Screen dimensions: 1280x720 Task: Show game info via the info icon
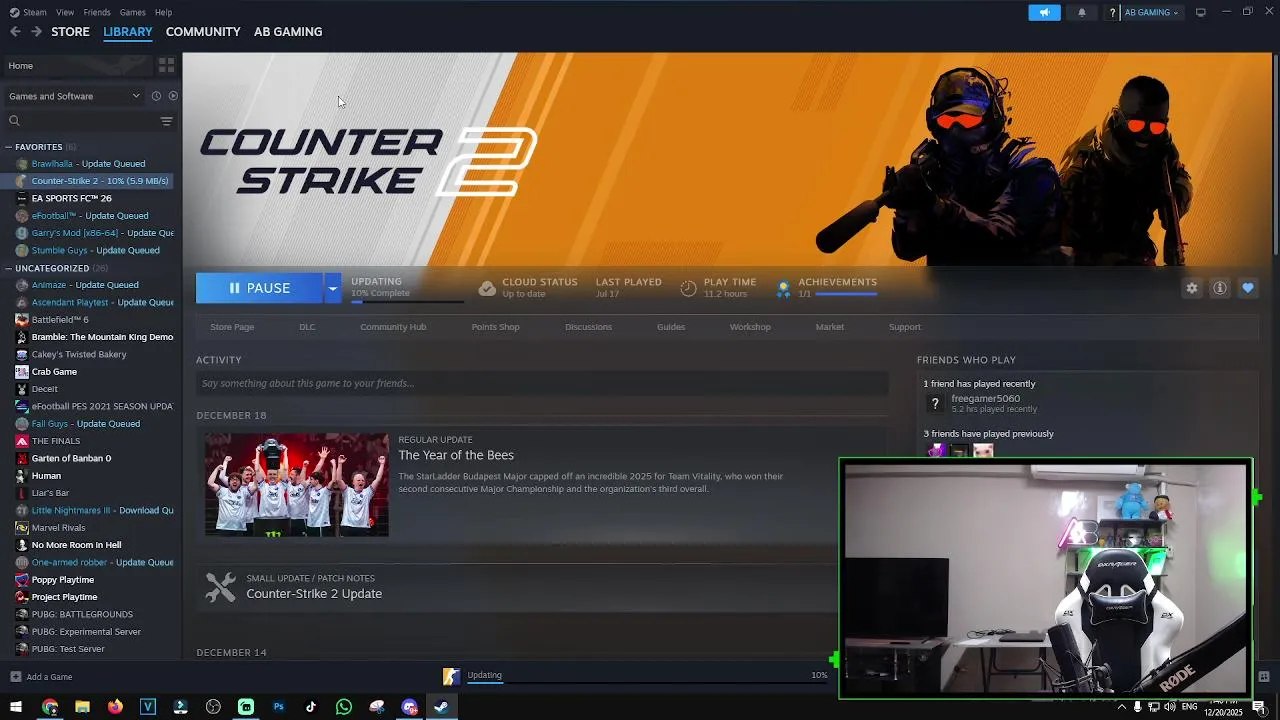(x=1220, y=288)
